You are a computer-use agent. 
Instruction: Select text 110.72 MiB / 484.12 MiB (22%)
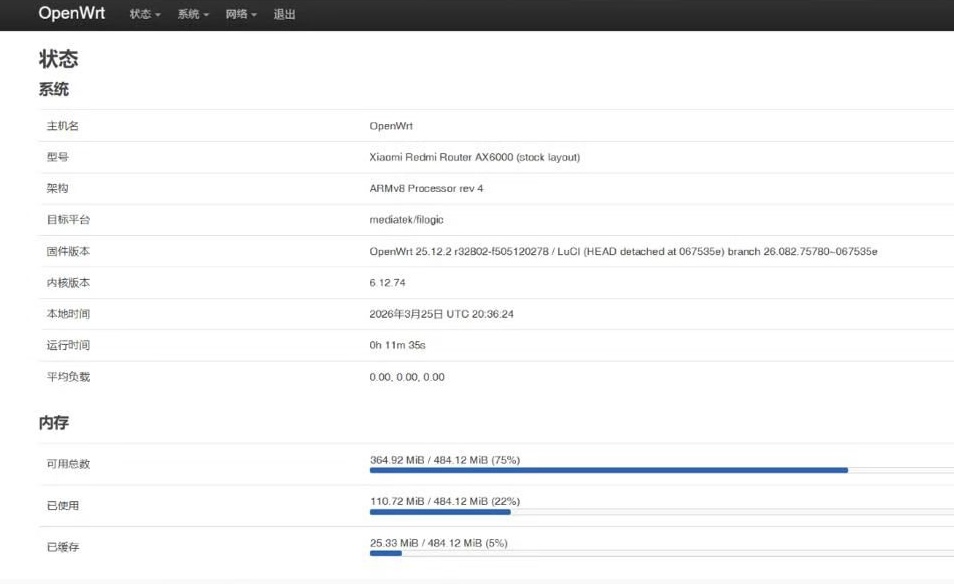pyautogui.click(x=445, y=501)
